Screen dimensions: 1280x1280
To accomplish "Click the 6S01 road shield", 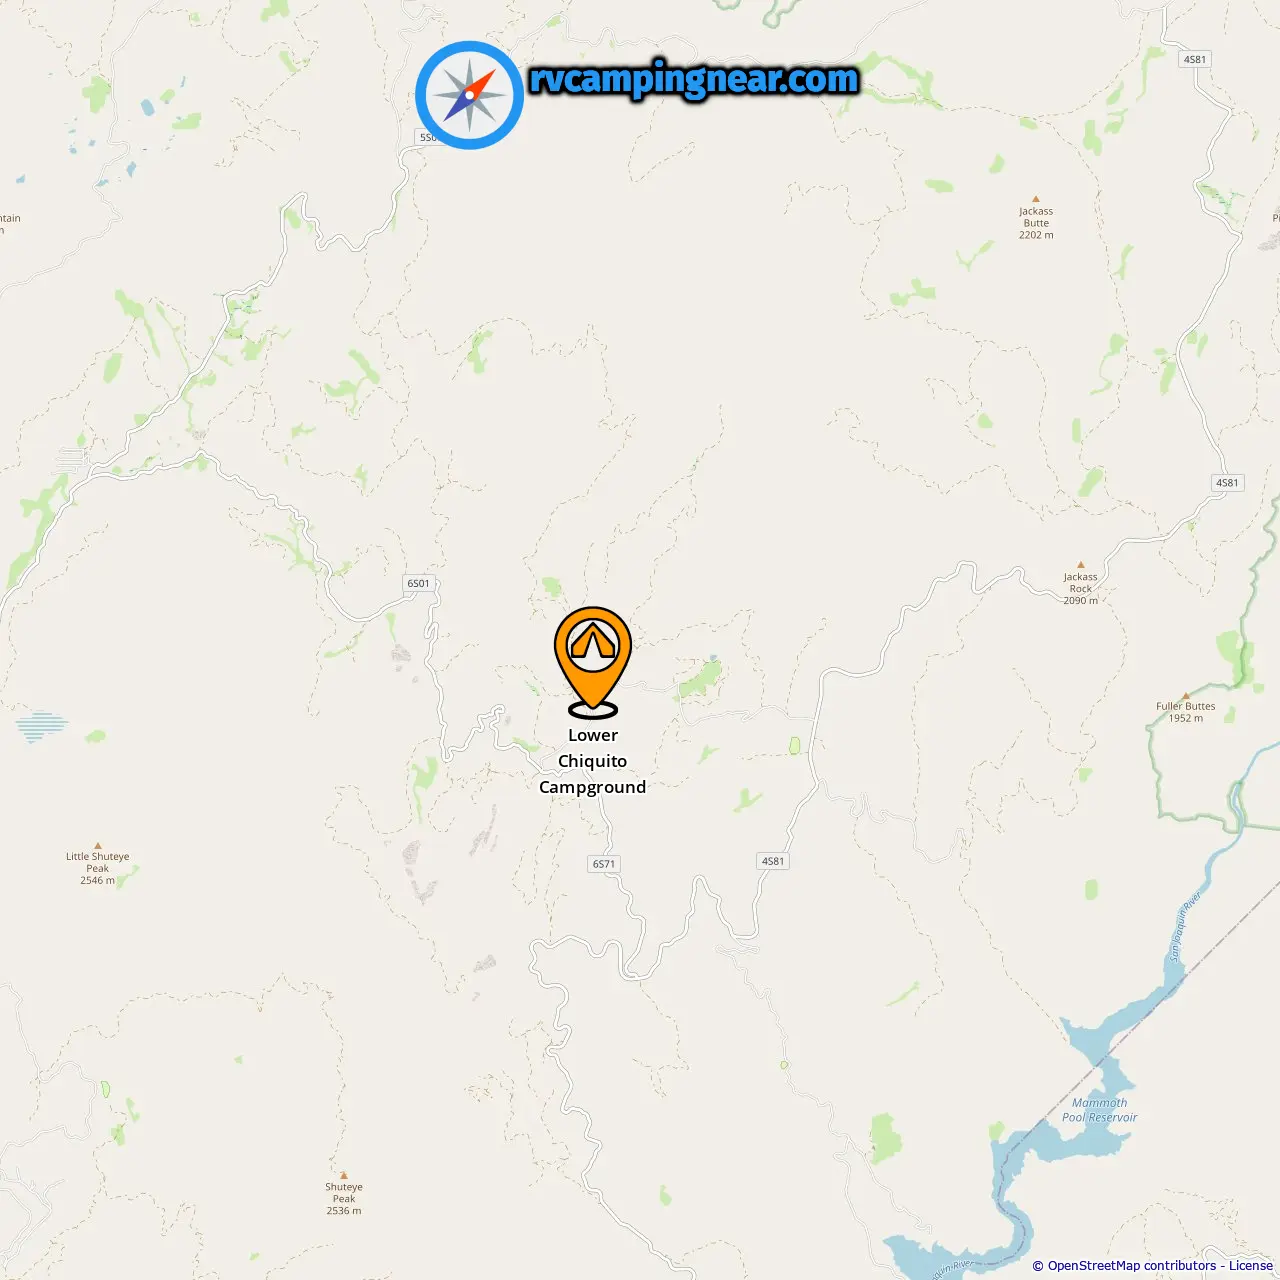I will (418, 583).
